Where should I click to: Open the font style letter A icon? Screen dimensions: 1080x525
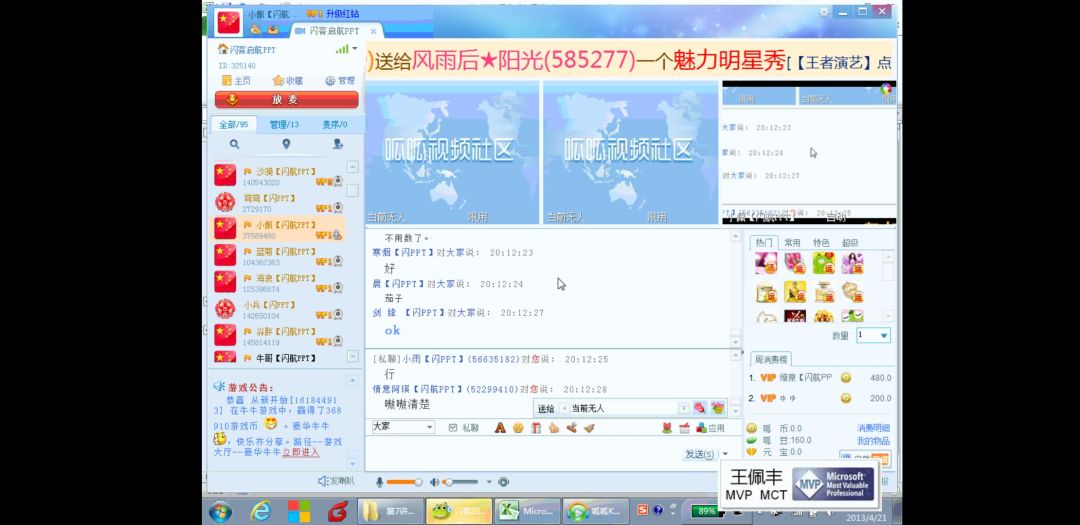click(x=501, y=428)
